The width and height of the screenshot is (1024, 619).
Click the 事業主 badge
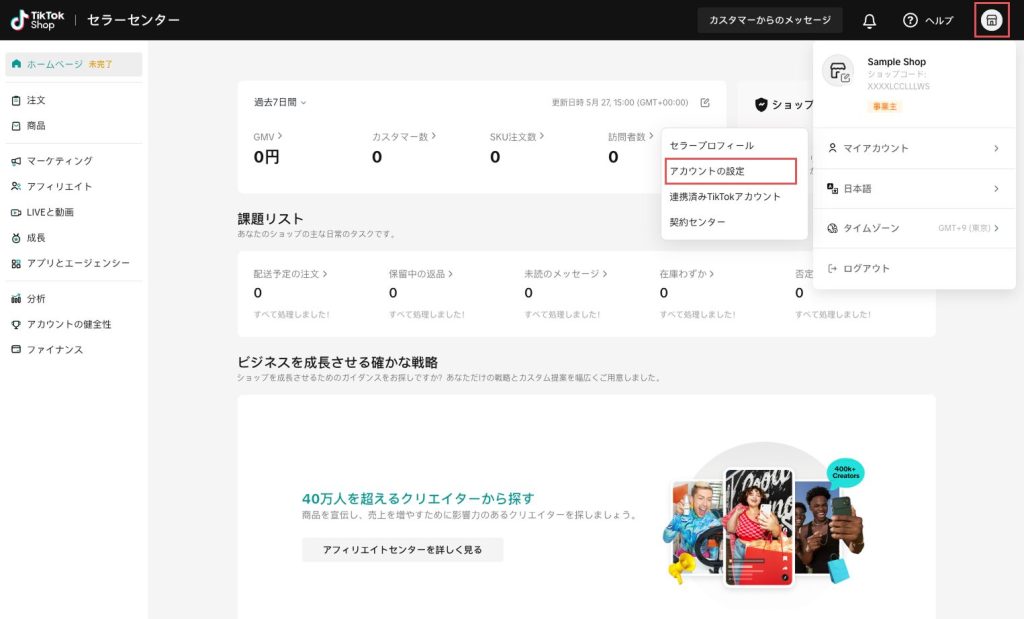[x=885, y=106]
